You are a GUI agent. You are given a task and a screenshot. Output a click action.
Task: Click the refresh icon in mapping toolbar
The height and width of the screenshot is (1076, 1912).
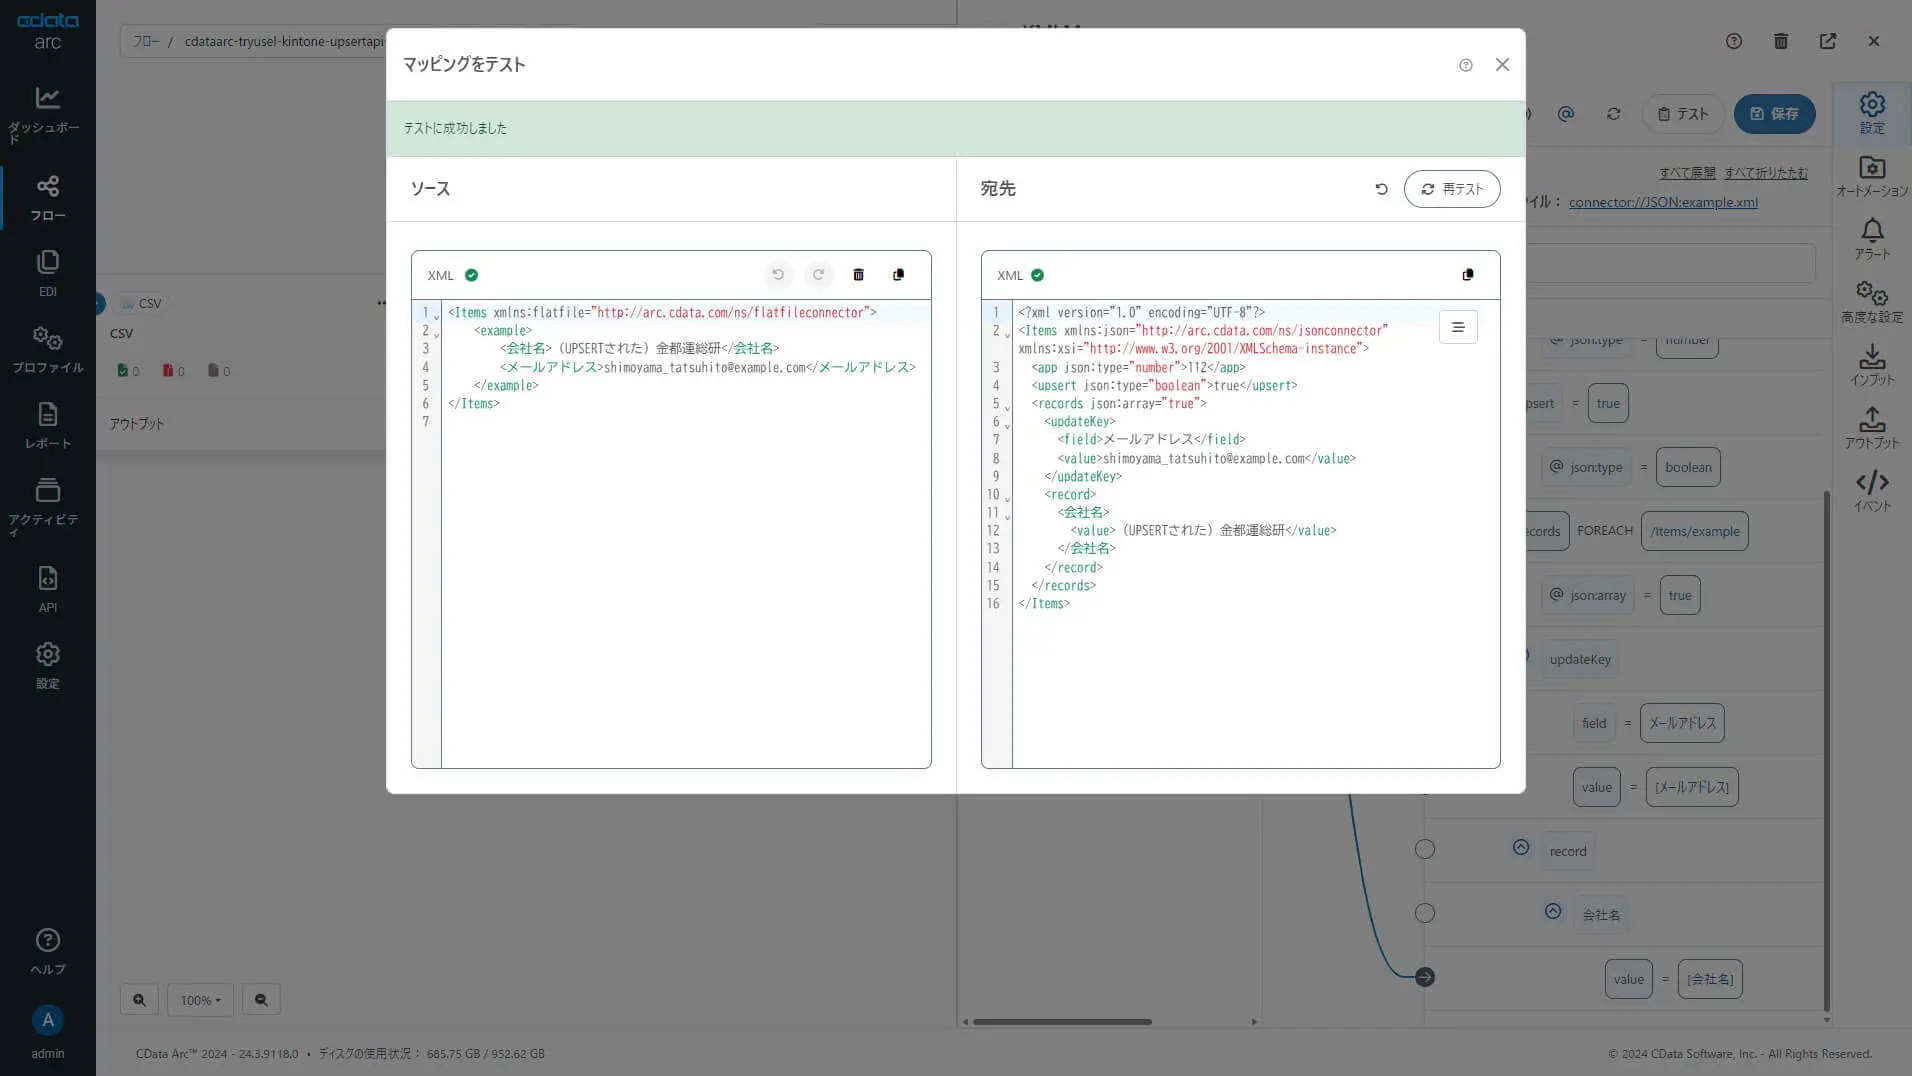coord(1614,114)
